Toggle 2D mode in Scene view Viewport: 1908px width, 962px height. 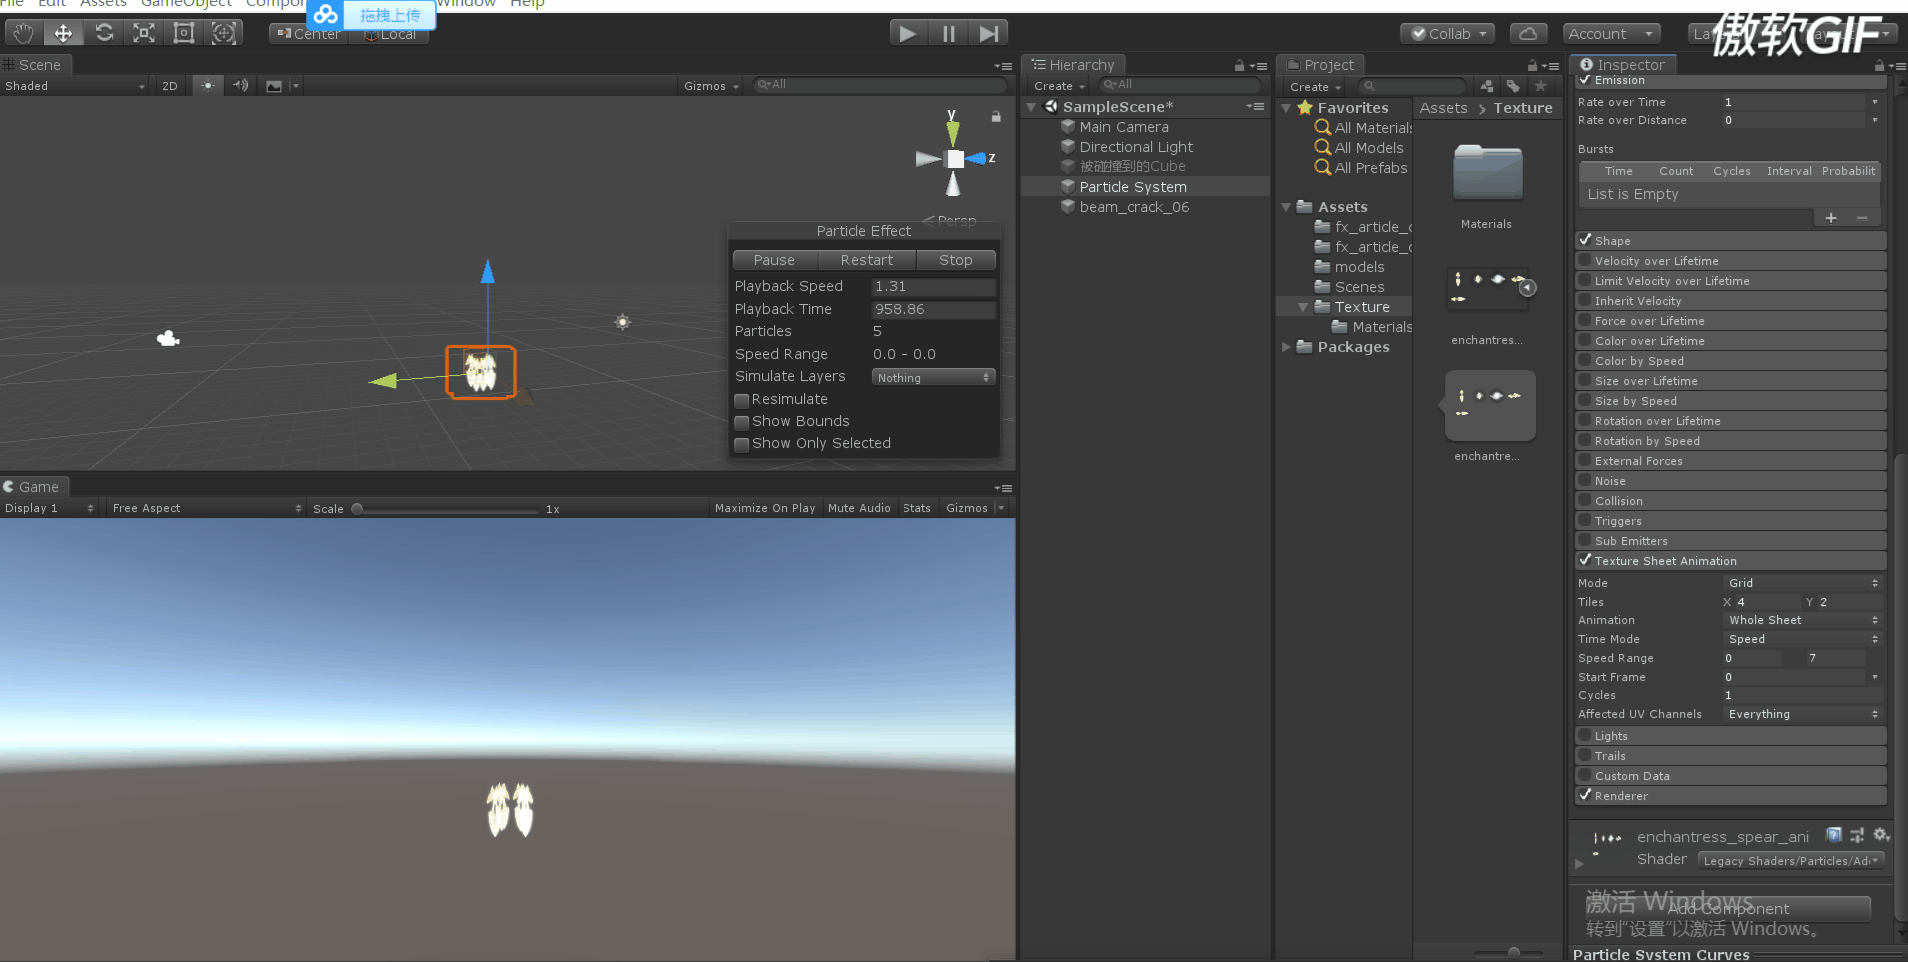[170, 86]
